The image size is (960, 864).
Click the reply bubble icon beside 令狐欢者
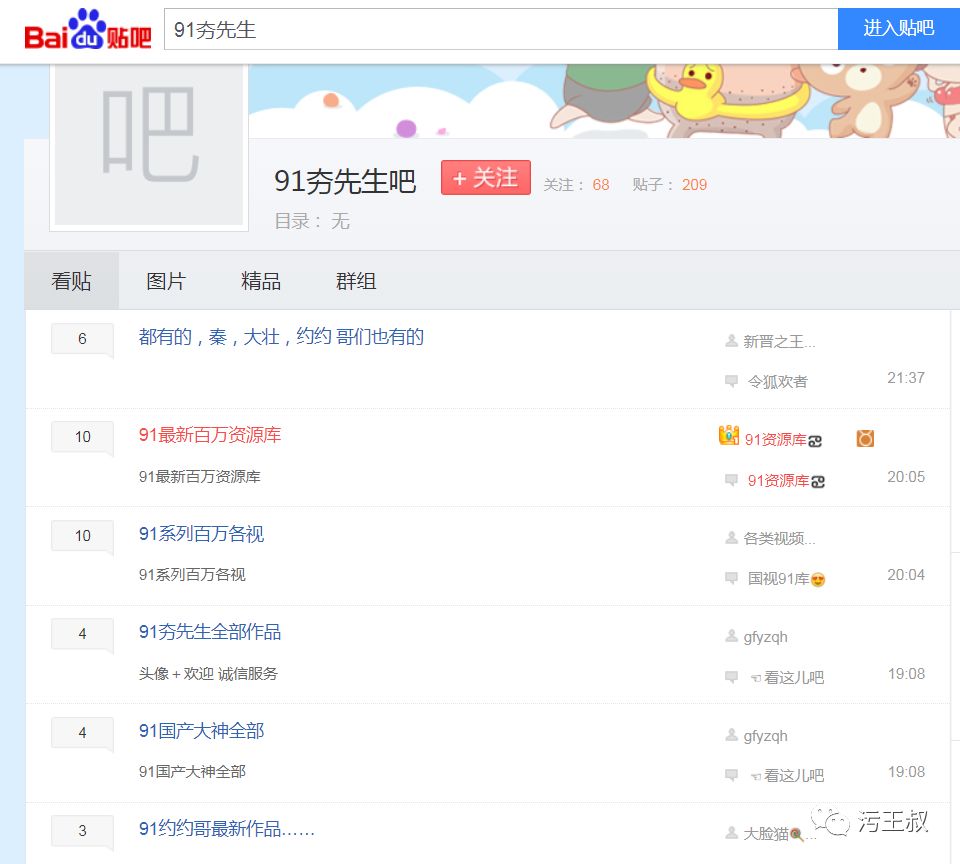point(731,381)
